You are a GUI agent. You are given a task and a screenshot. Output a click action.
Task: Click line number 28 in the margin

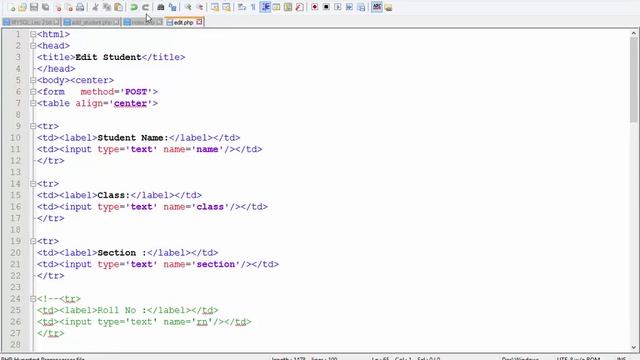(16, 344)
